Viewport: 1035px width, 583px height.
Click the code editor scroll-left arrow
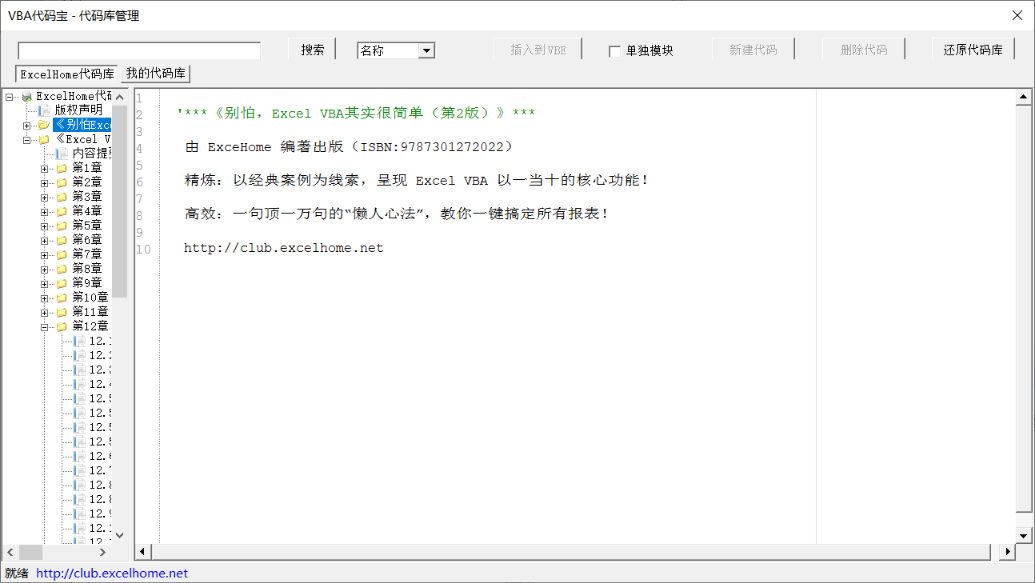click(x=143, y=551)
